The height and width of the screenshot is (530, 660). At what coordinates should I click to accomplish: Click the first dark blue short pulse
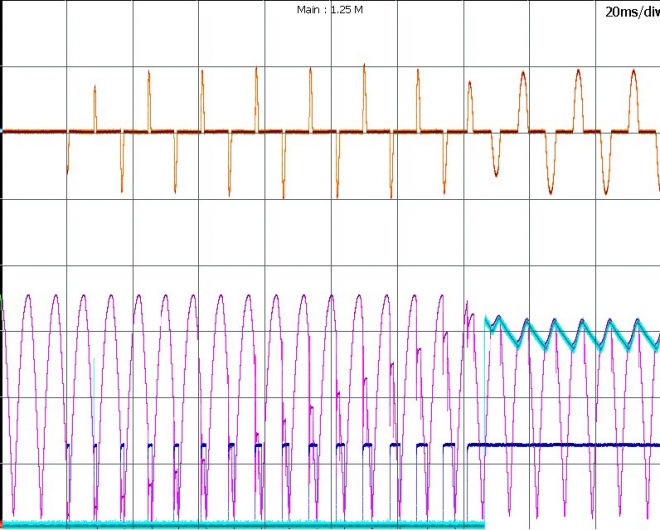[67, 445]
